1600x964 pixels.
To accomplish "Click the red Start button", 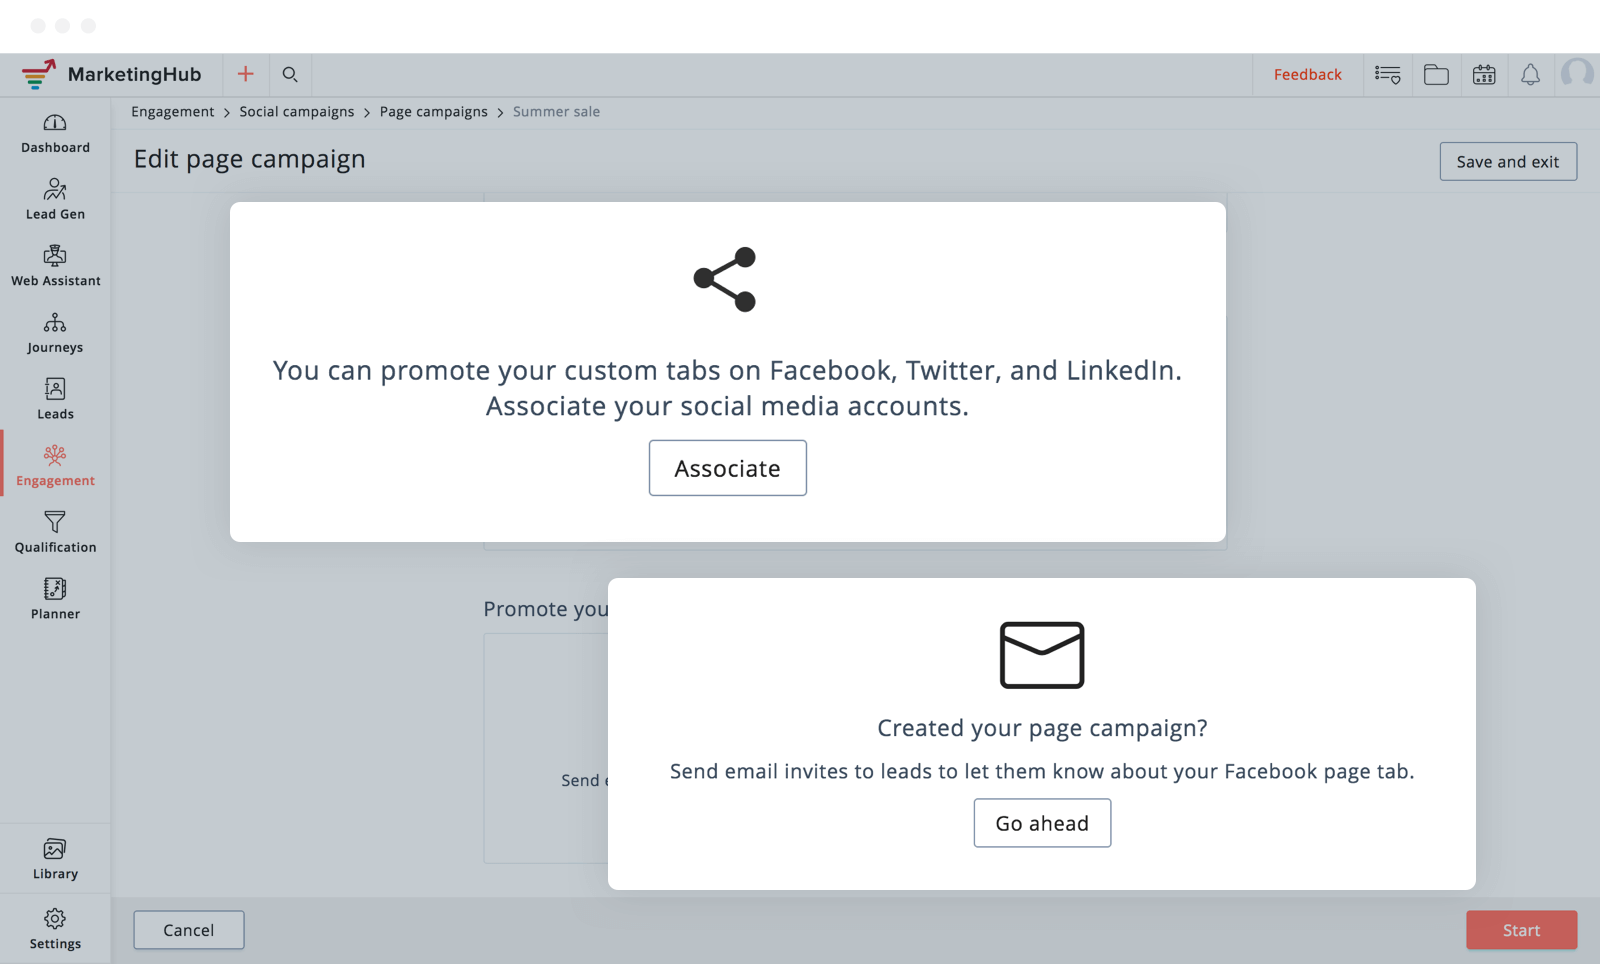I will (x=1521, y=930).
